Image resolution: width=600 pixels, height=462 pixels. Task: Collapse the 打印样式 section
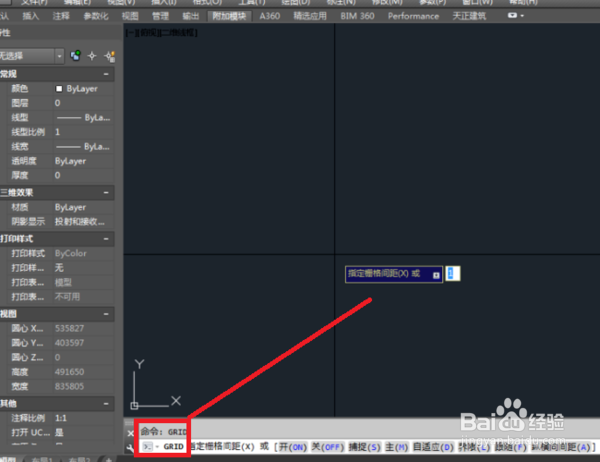pyautogui.click(x=106, y=239)
